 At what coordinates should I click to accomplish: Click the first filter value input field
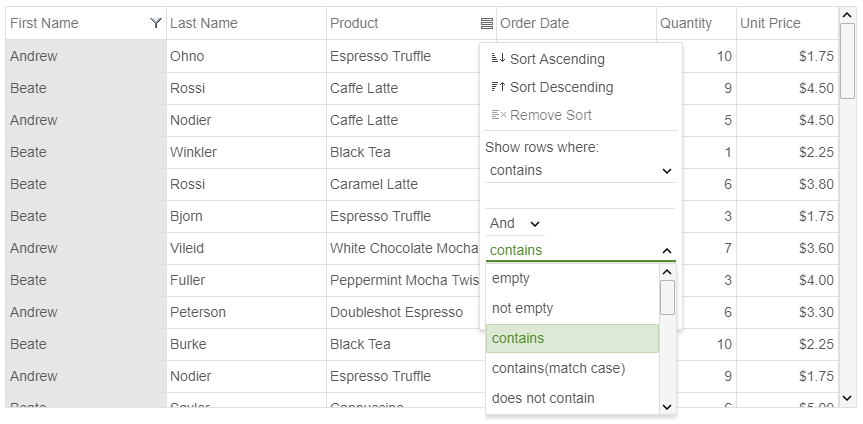click(x=580, y=197)
